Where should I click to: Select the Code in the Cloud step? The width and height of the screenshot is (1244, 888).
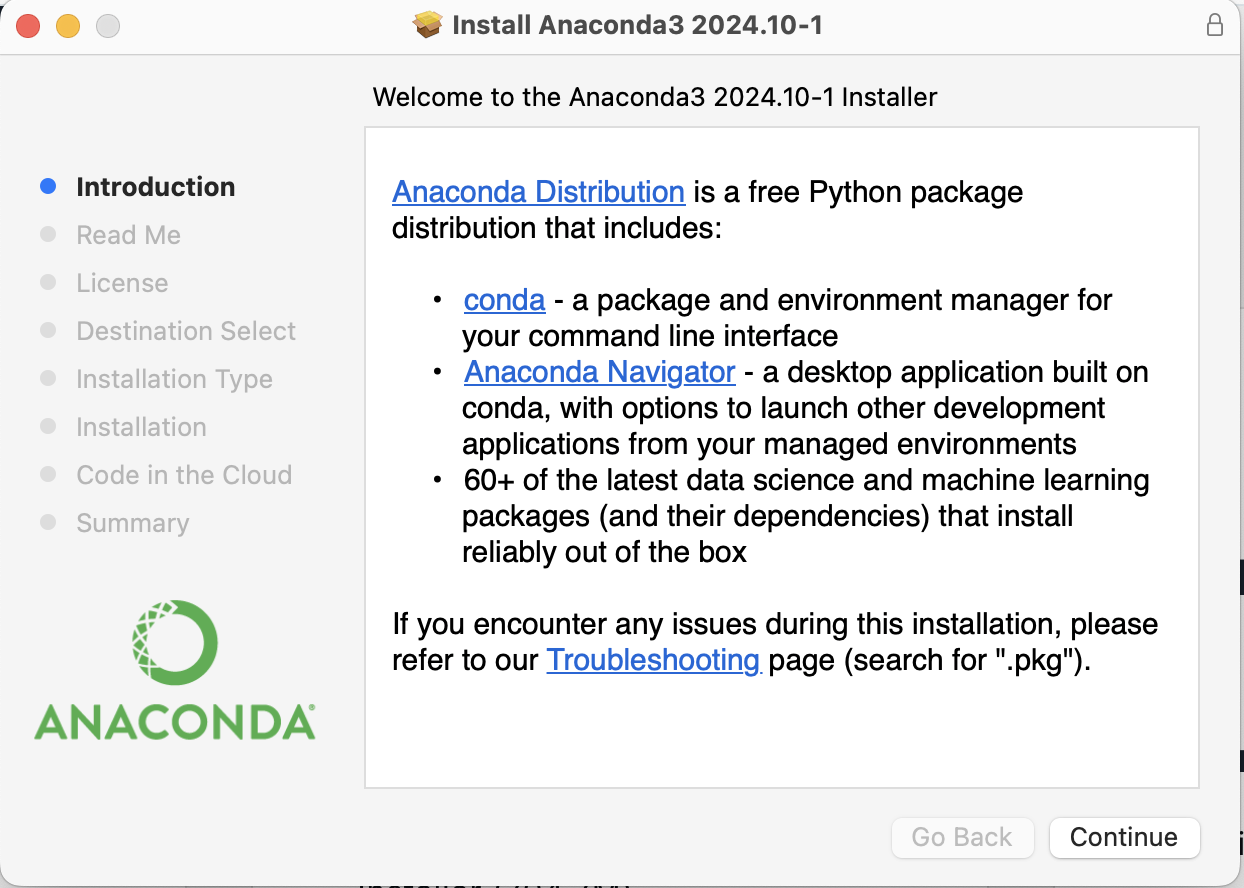184,475
